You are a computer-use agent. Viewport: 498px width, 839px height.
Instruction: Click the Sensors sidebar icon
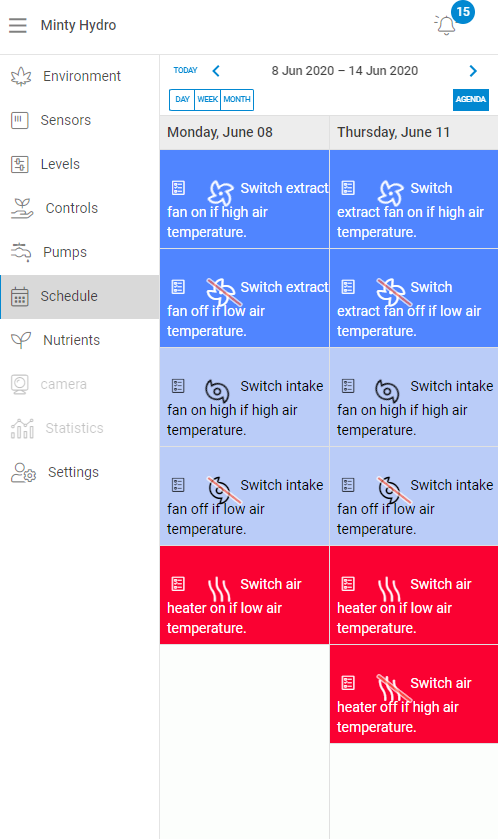(x=20, y=120)
